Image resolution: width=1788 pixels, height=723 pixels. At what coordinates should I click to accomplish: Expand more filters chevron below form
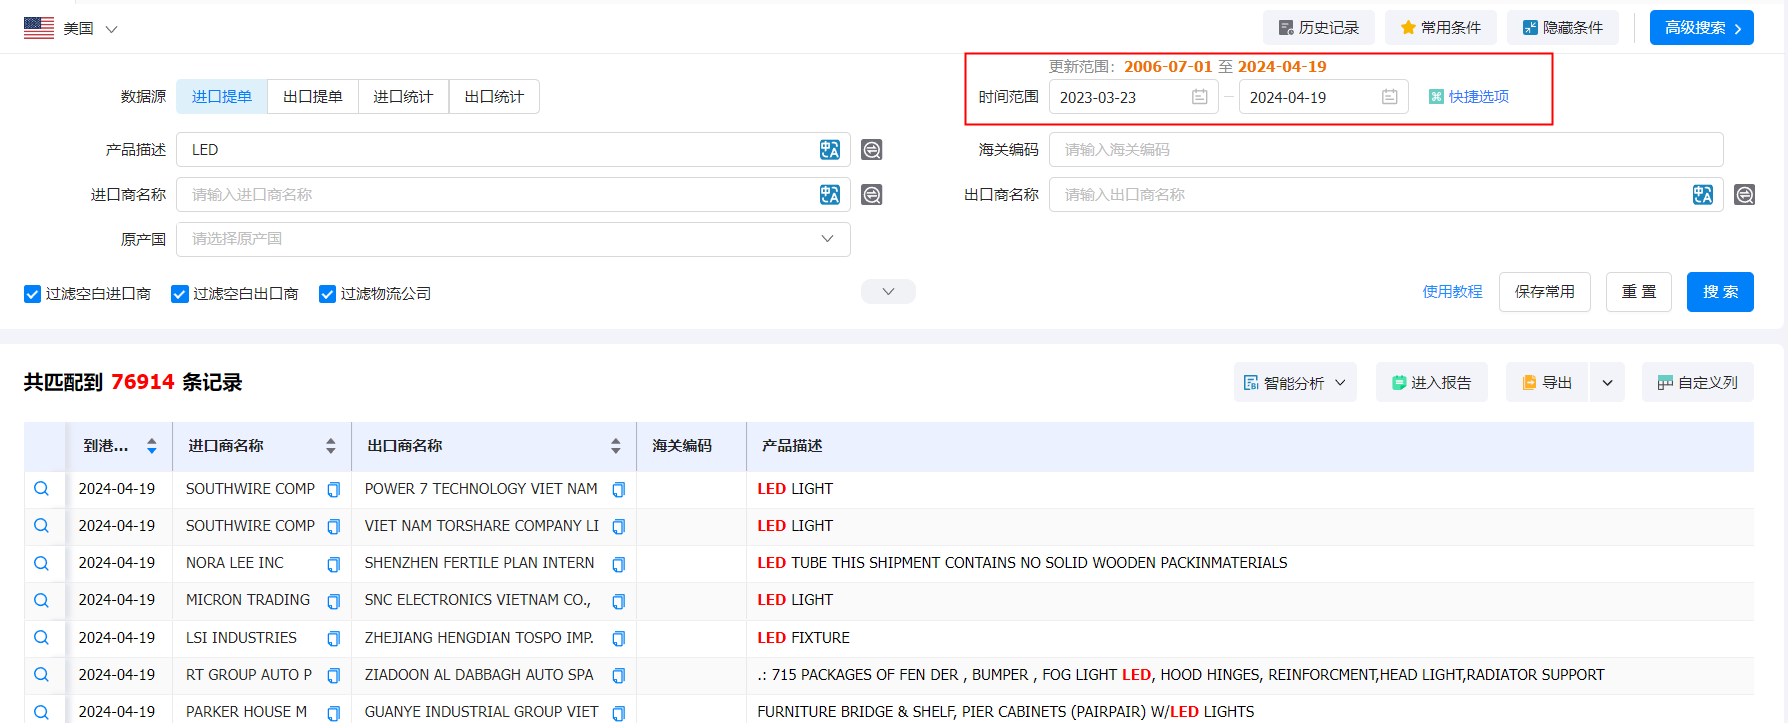click(x=888, y=292)
